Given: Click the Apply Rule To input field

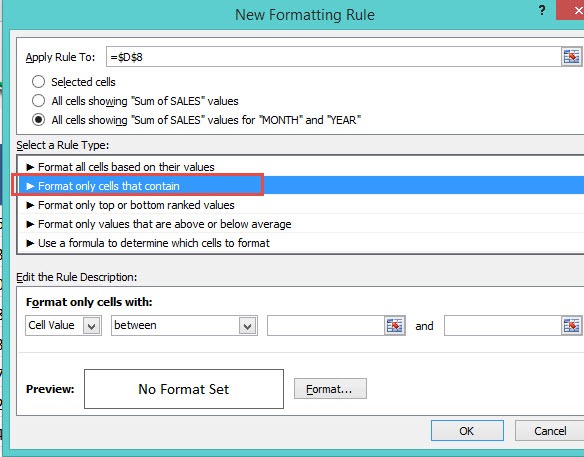Looking at the screenshot, I should [334, 57].
